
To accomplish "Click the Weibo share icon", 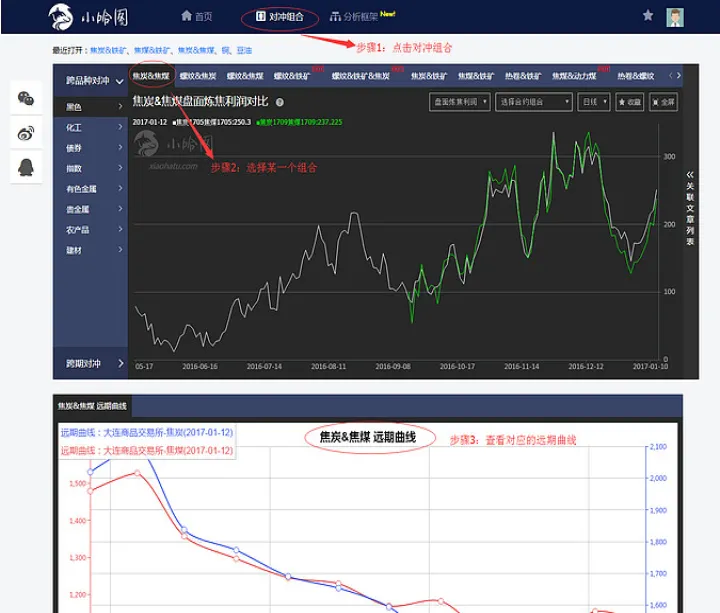I will point(26,132).
